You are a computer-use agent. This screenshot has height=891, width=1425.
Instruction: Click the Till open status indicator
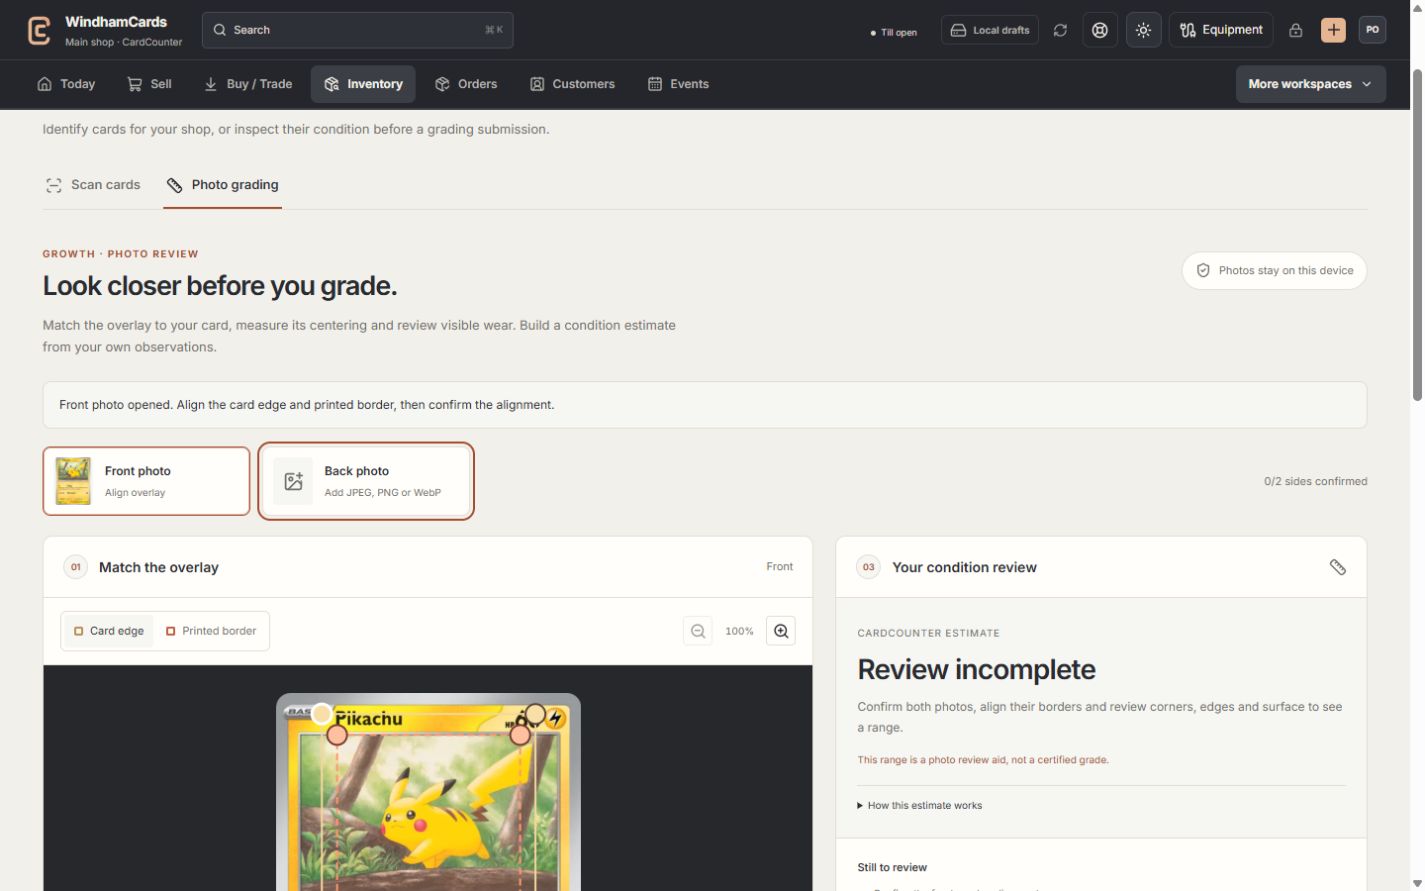click(x=893, y=32)
